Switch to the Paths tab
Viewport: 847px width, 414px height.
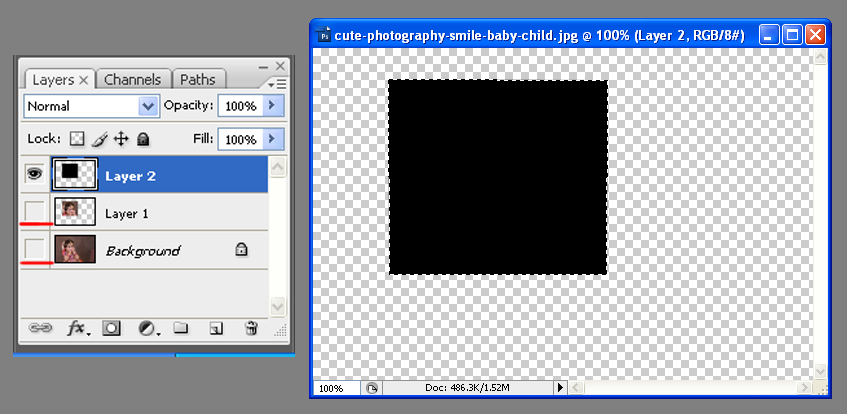point(197,79)
